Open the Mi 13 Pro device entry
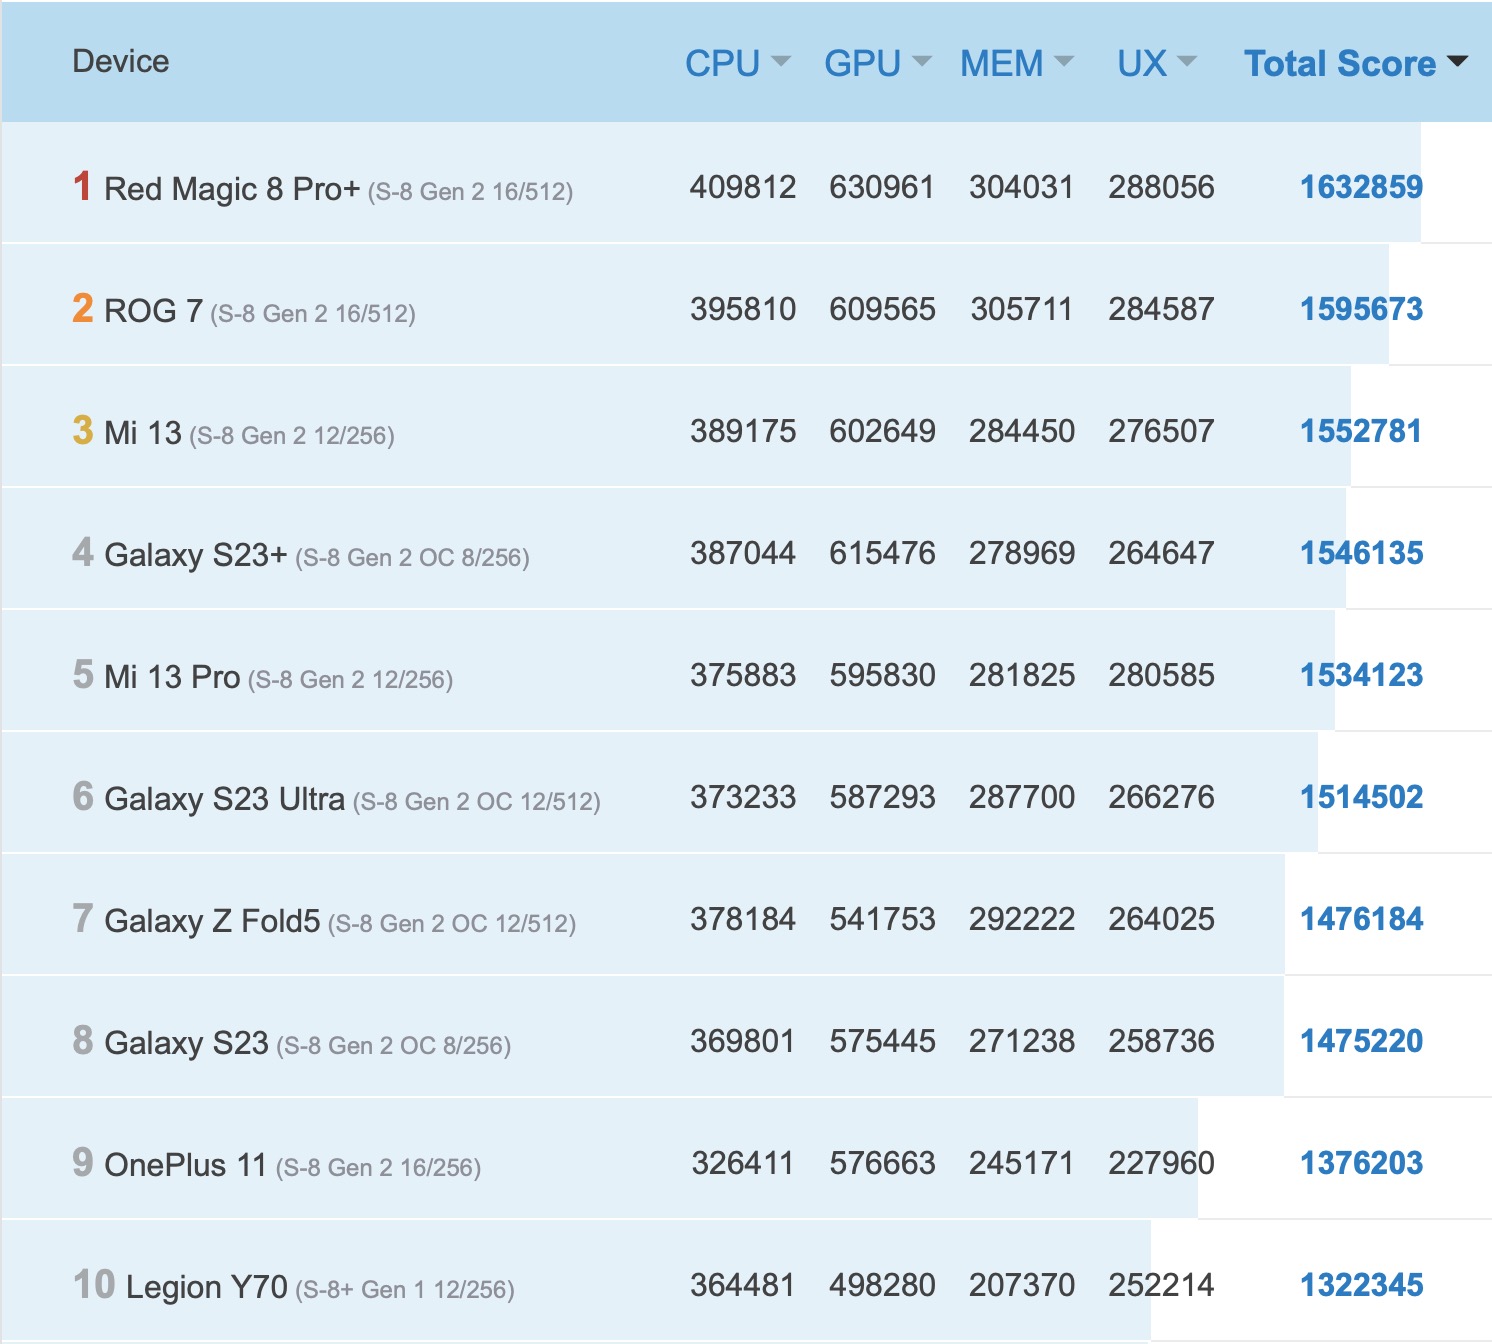 [172, 676]
